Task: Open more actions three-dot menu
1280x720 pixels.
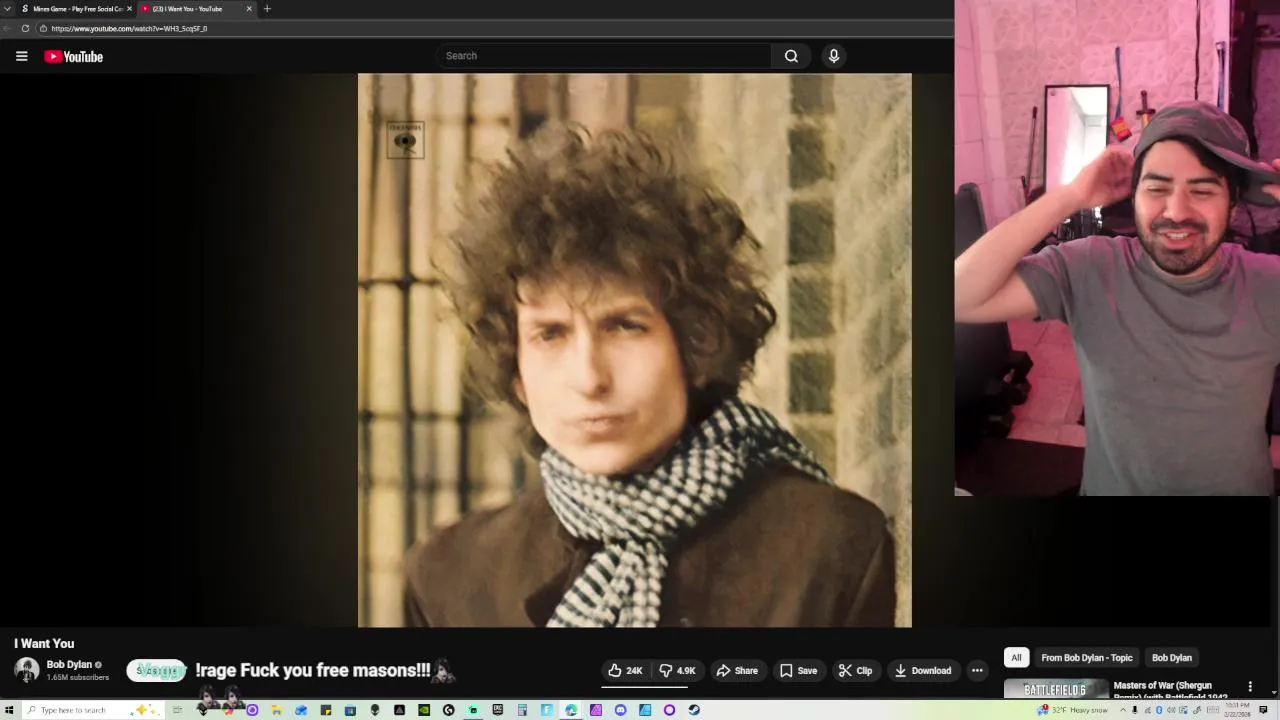Action: click(x=977, y=671)
